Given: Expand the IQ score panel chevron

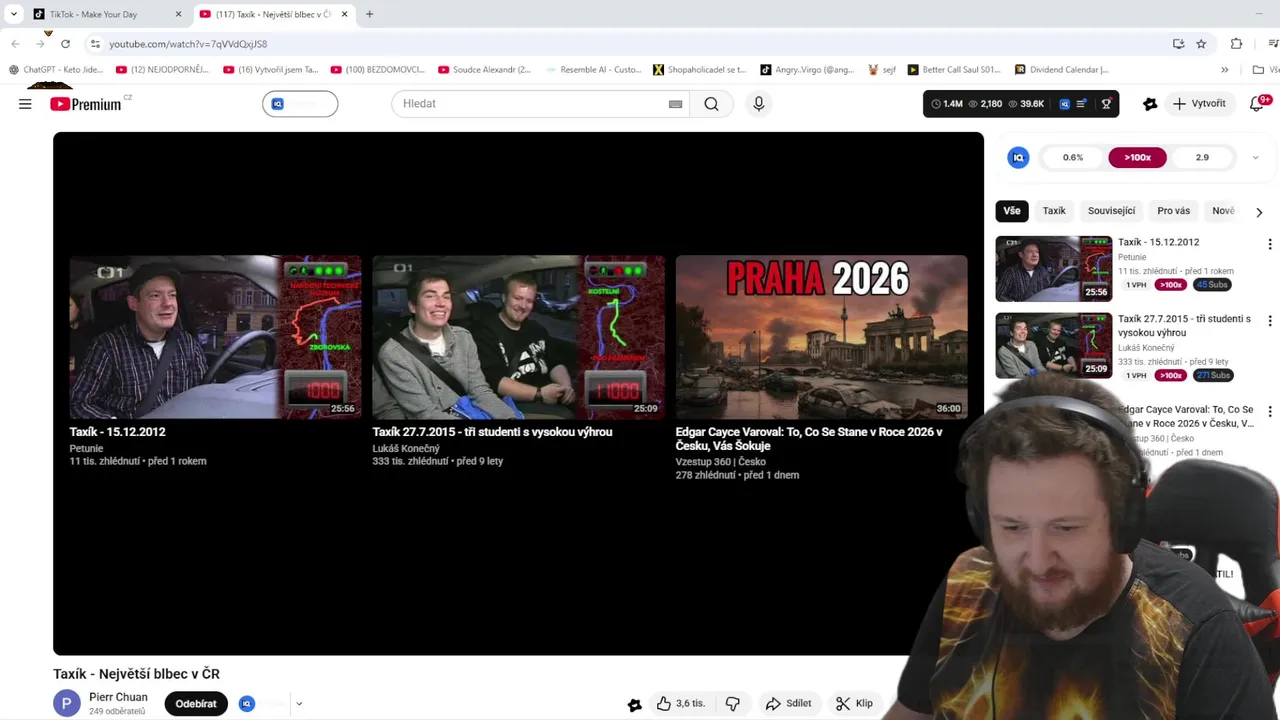Looking at the screenshot, I should 1255,158.
